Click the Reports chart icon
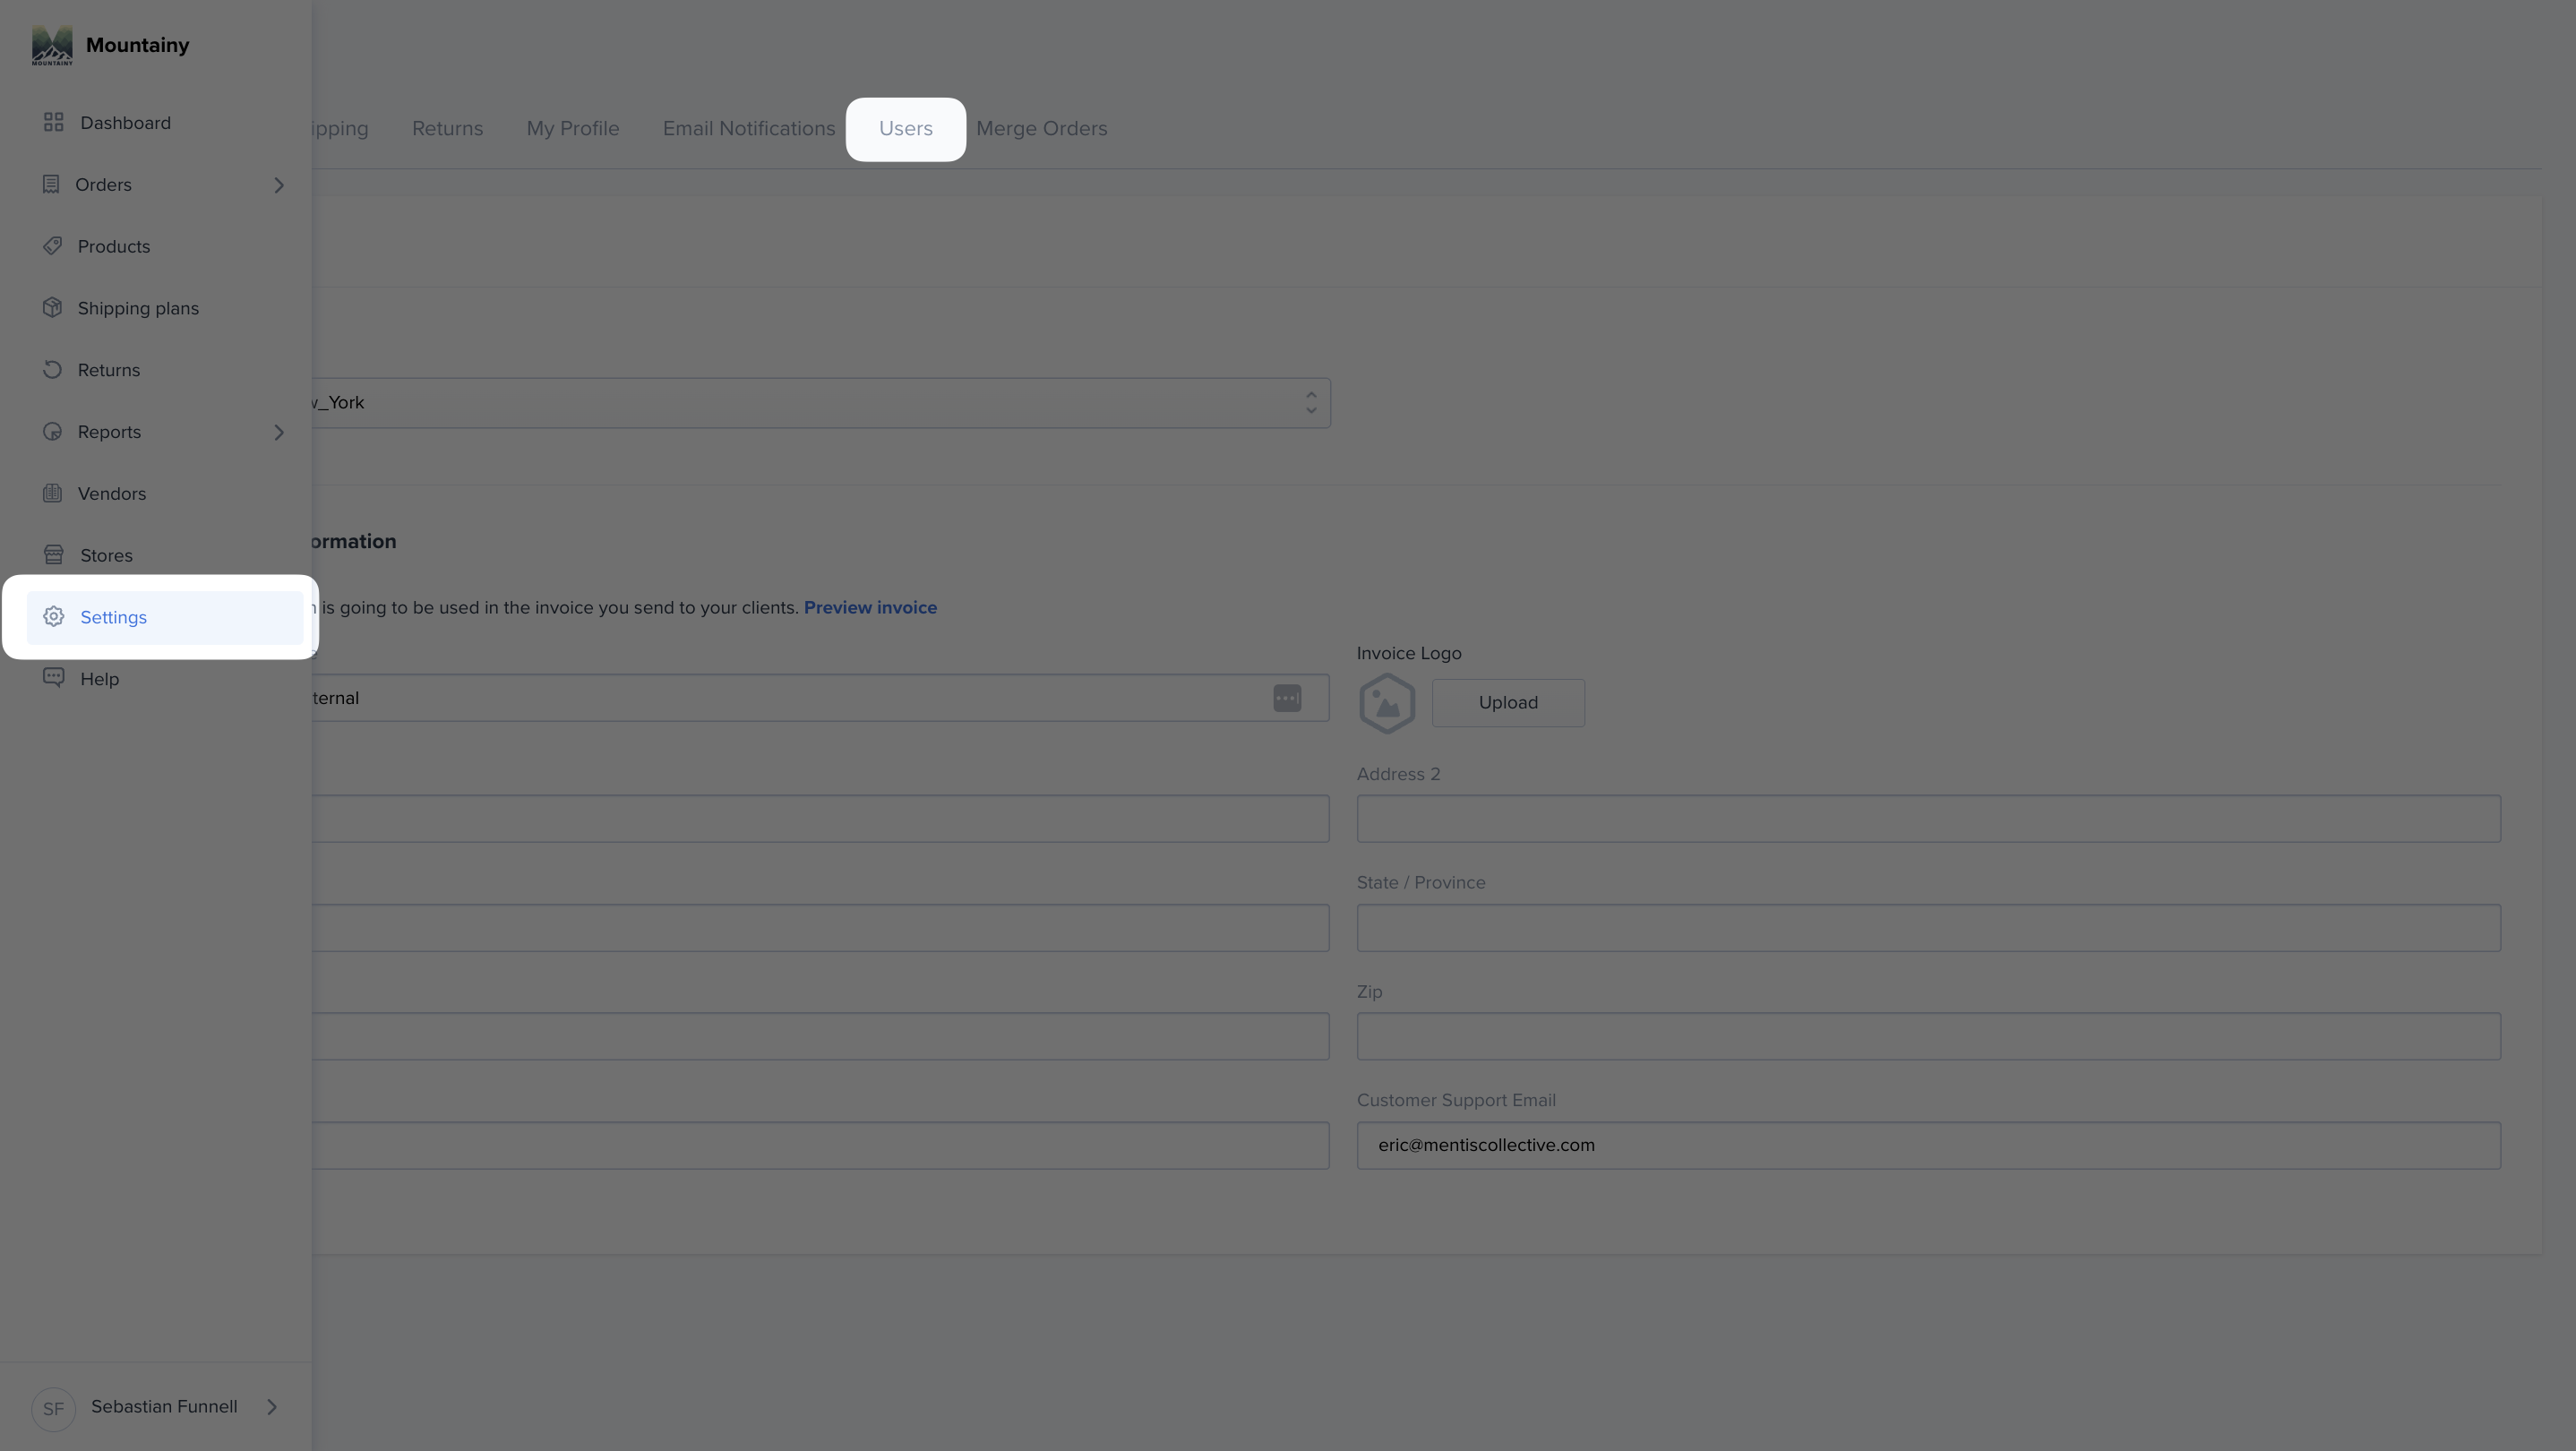Image resolution: width=2576 pixels, height=1451 pixels. [53, 432]
